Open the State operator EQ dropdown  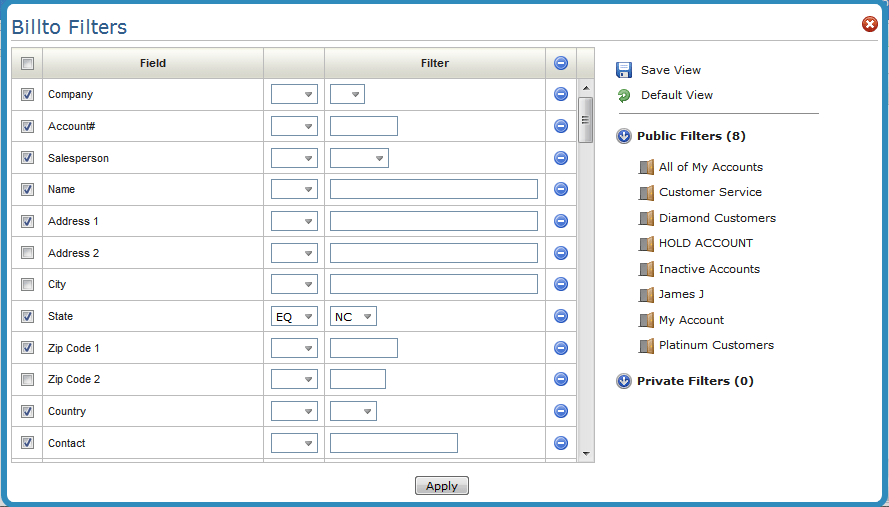point(294,317)
